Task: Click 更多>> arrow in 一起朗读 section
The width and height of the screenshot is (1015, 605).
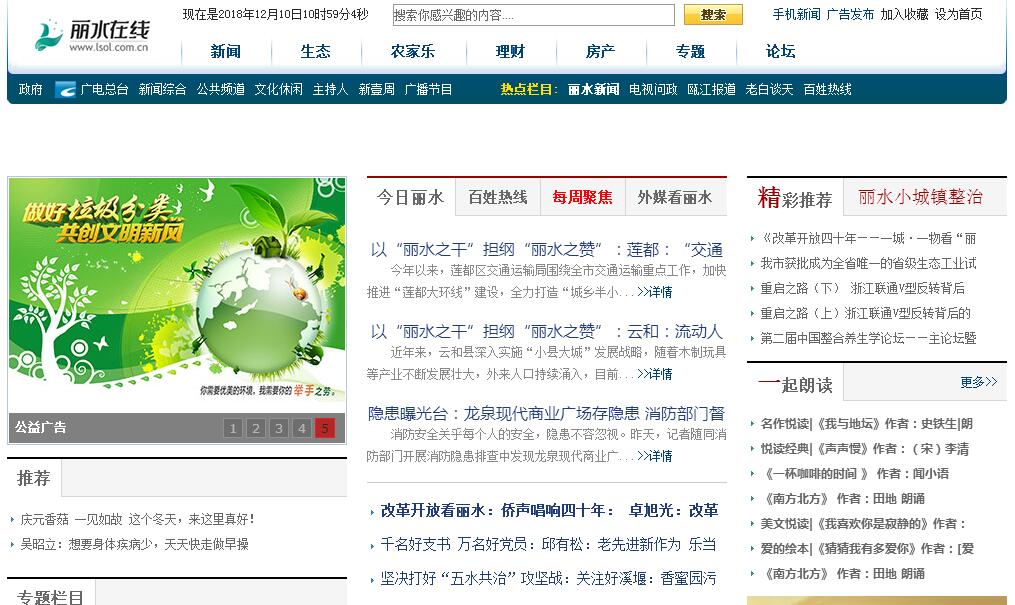Action: [978, 382]
